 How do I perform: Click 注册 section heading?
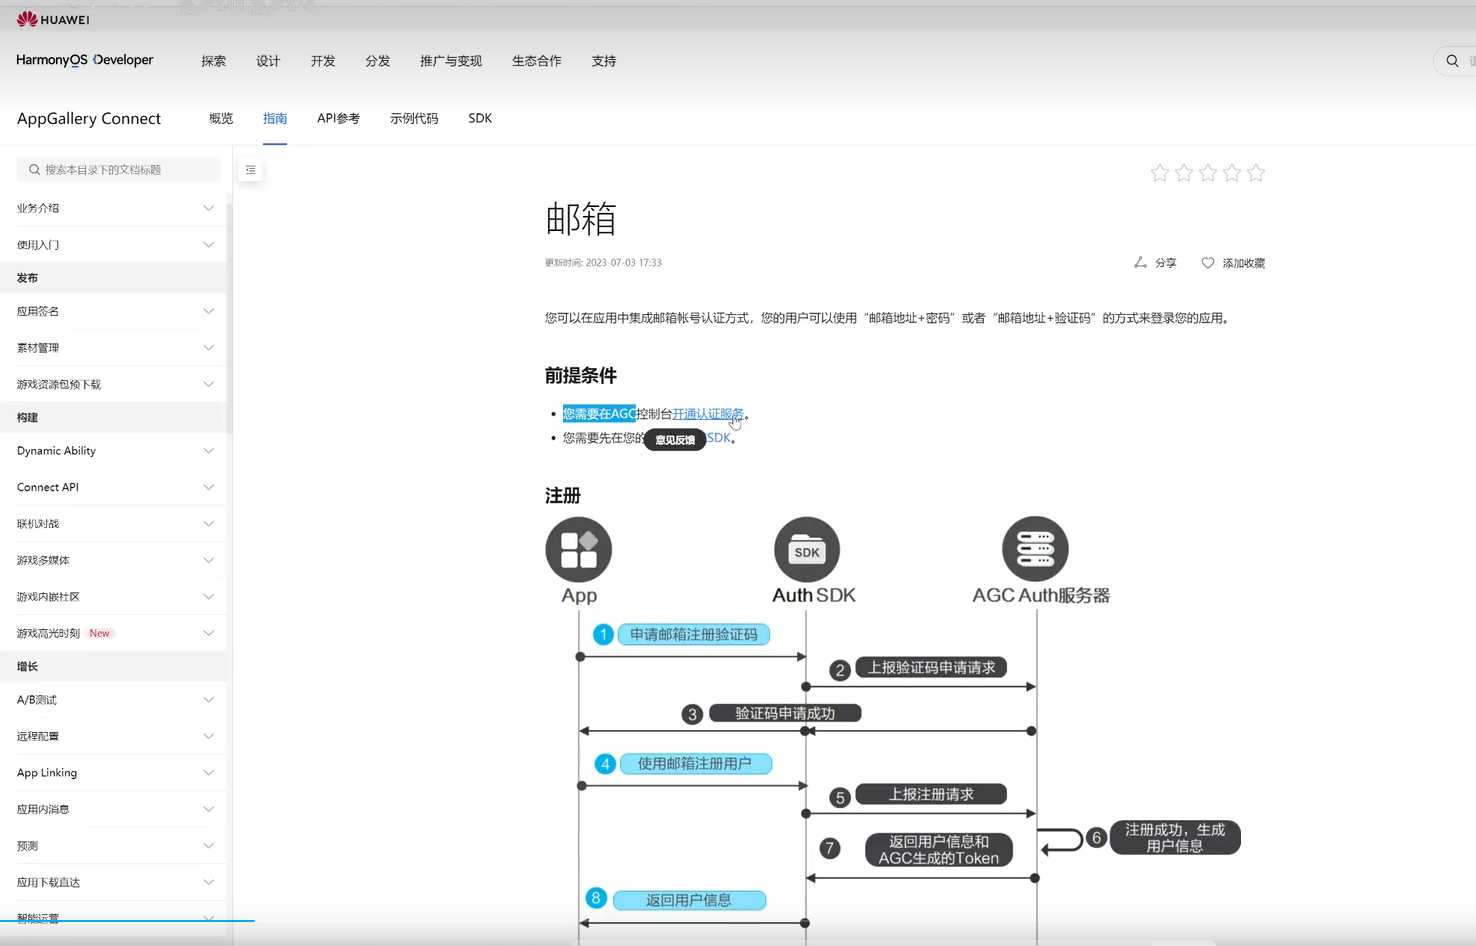[563, 496]
